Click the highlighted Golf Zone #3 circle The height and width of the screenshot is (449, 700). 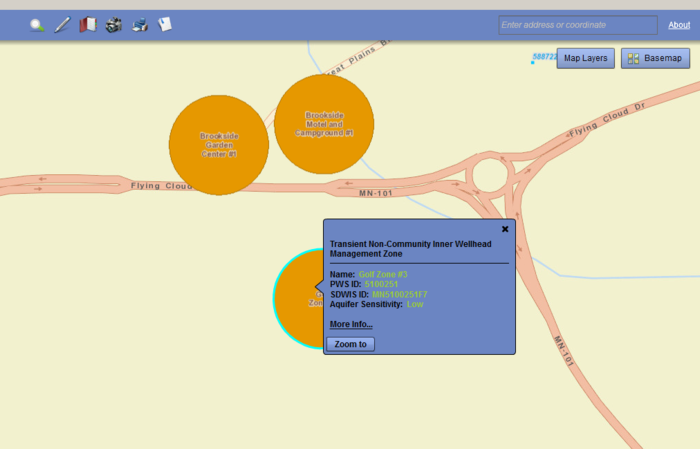297,298
